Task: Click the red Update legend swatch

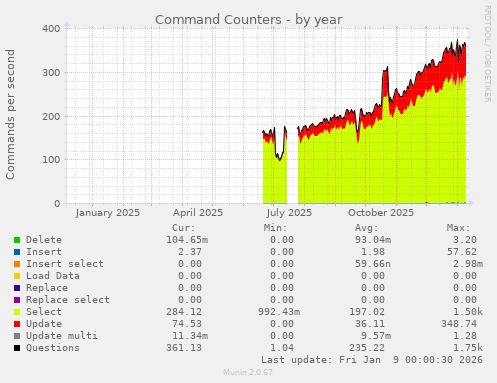Action: point(17,324)
